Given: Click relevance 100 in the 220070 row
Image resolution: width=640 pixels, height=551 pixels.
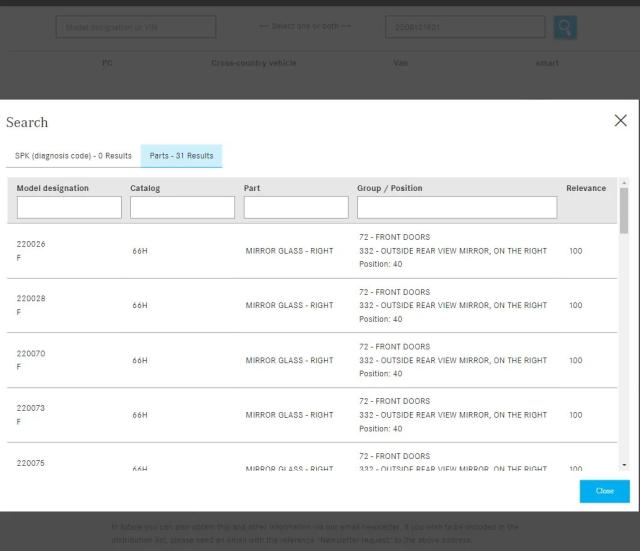Looking at the screenshot, I should pos(576,360).
